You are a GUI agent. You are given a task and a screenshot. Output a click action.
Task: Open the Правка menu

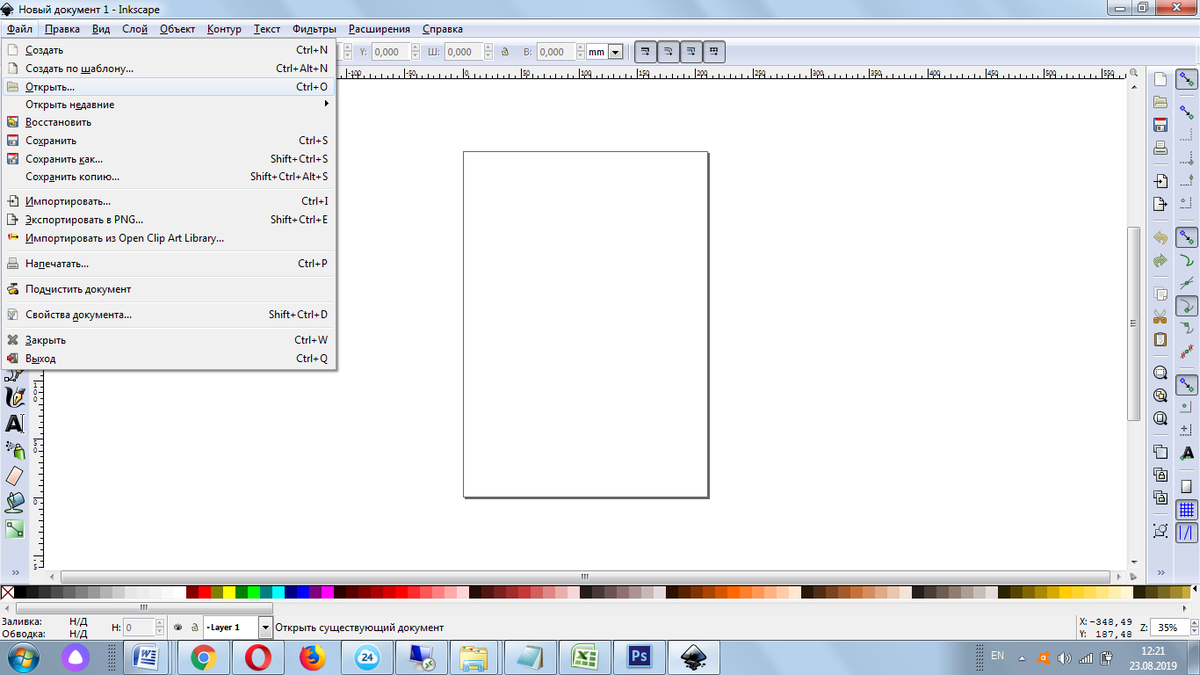coord(62,29)
